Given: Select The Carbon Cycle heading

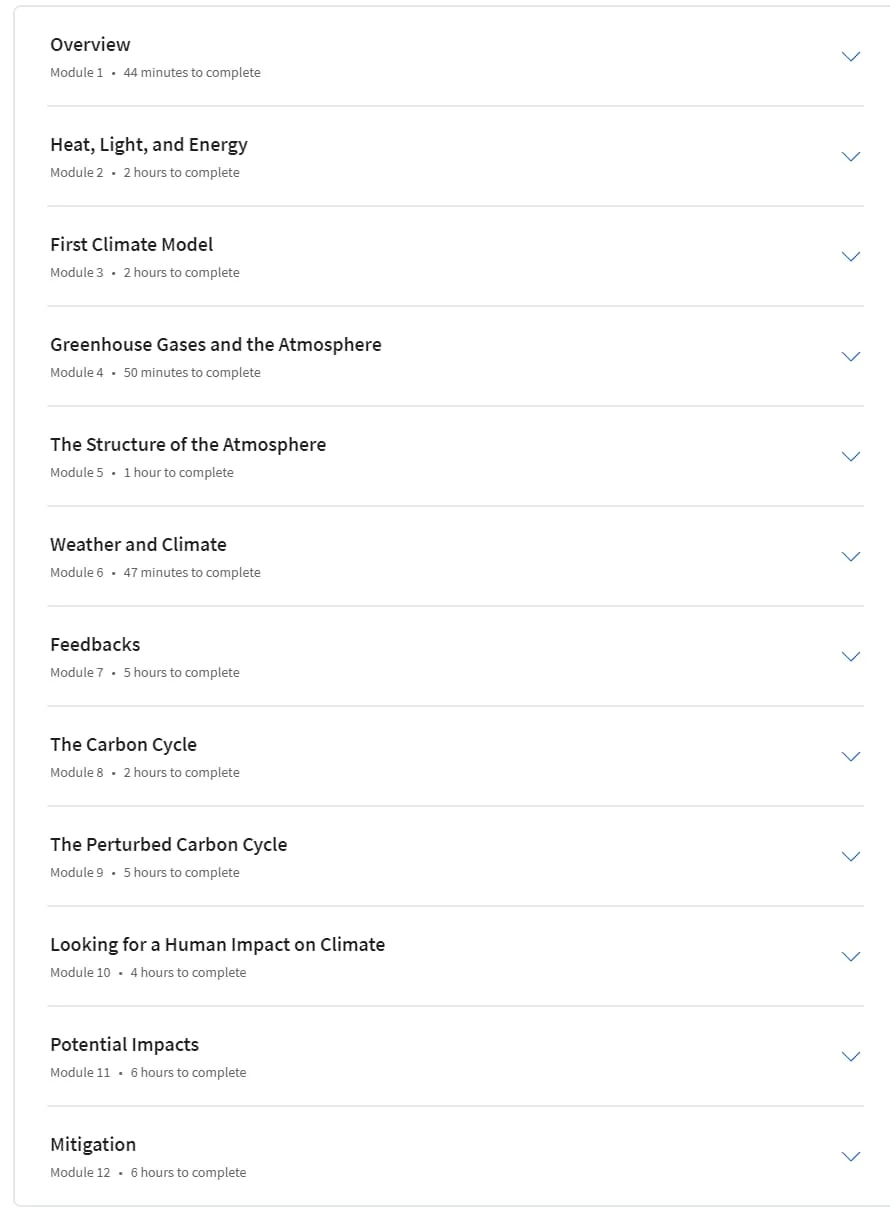Looking at the screenshot, I should pyautogui.click(x=123, y=744).
